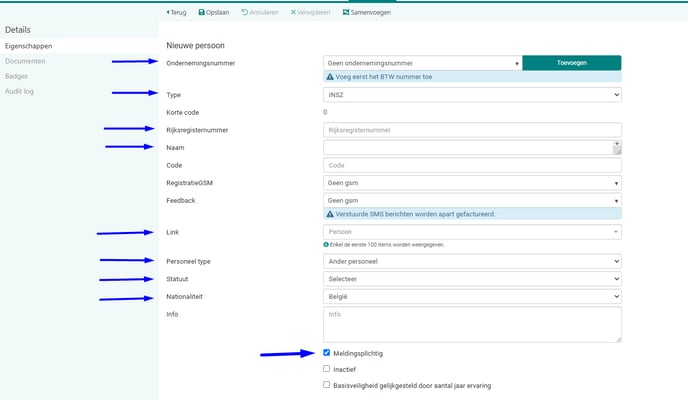Screen dimensions: 688x400
Task: Click the Annuleren undo button
Action: pos(260,12)
